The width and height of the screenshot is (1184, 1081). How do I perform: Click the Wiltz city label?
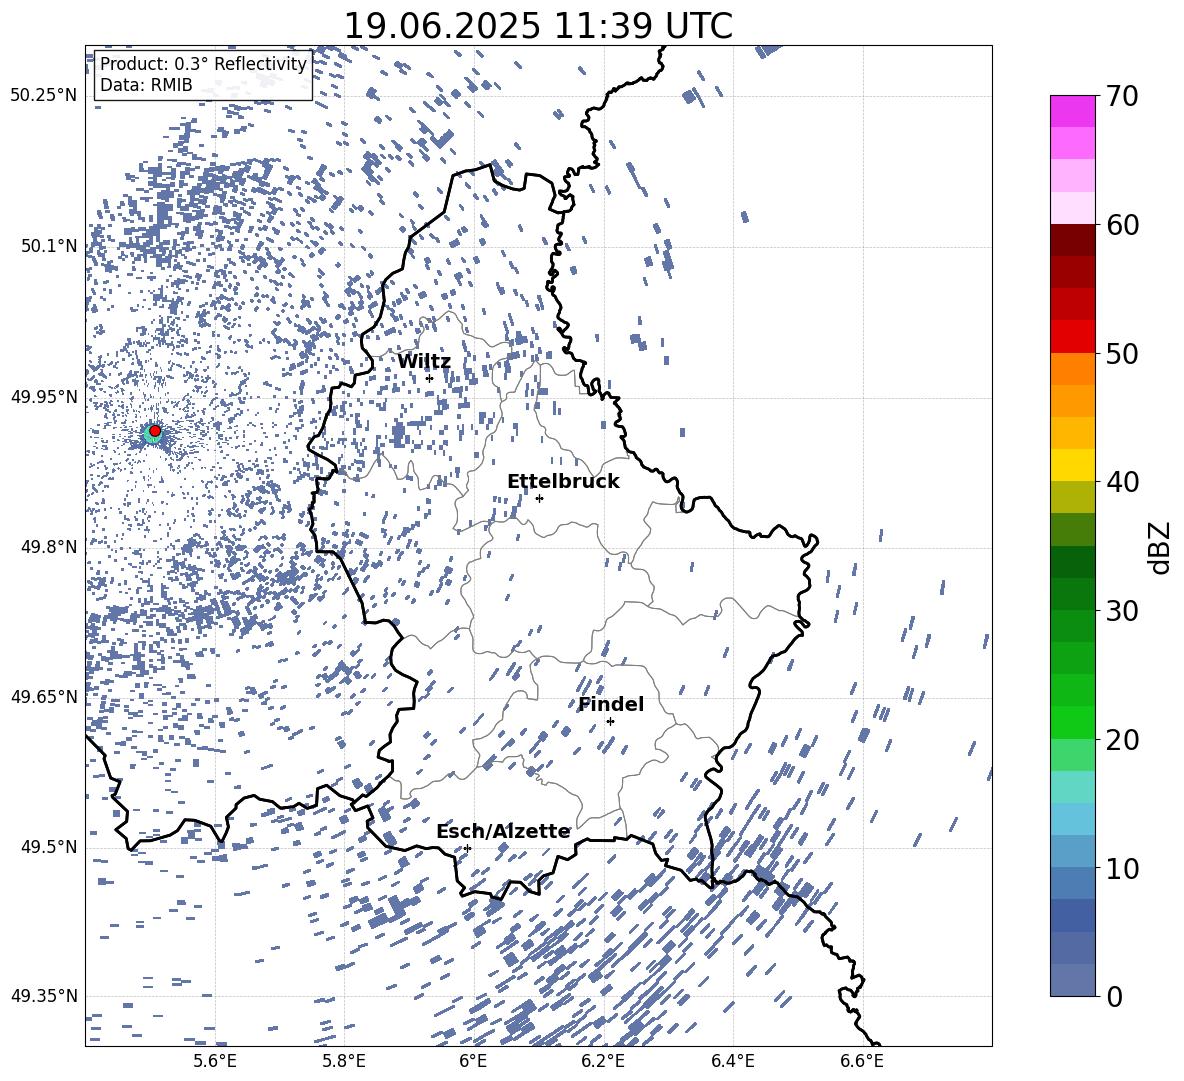(x=424, y=362)
